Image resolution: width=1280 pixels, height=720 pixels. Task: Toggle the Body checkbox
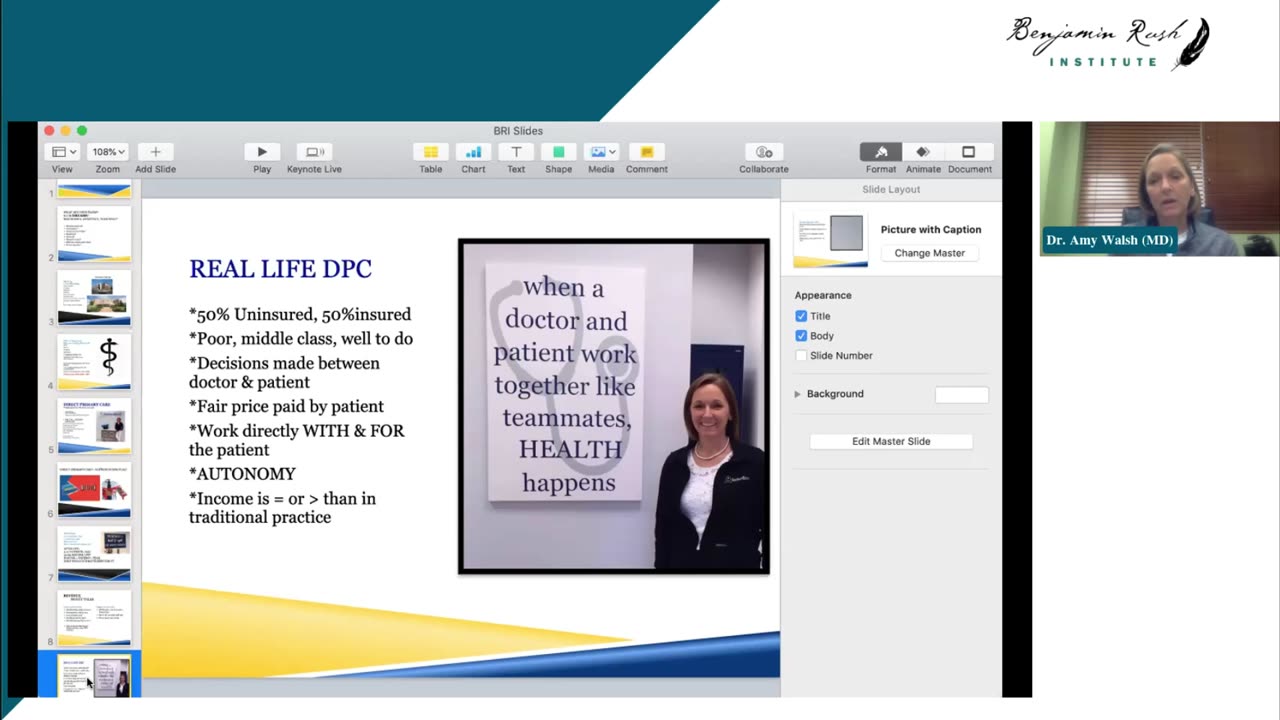point(801,336)
